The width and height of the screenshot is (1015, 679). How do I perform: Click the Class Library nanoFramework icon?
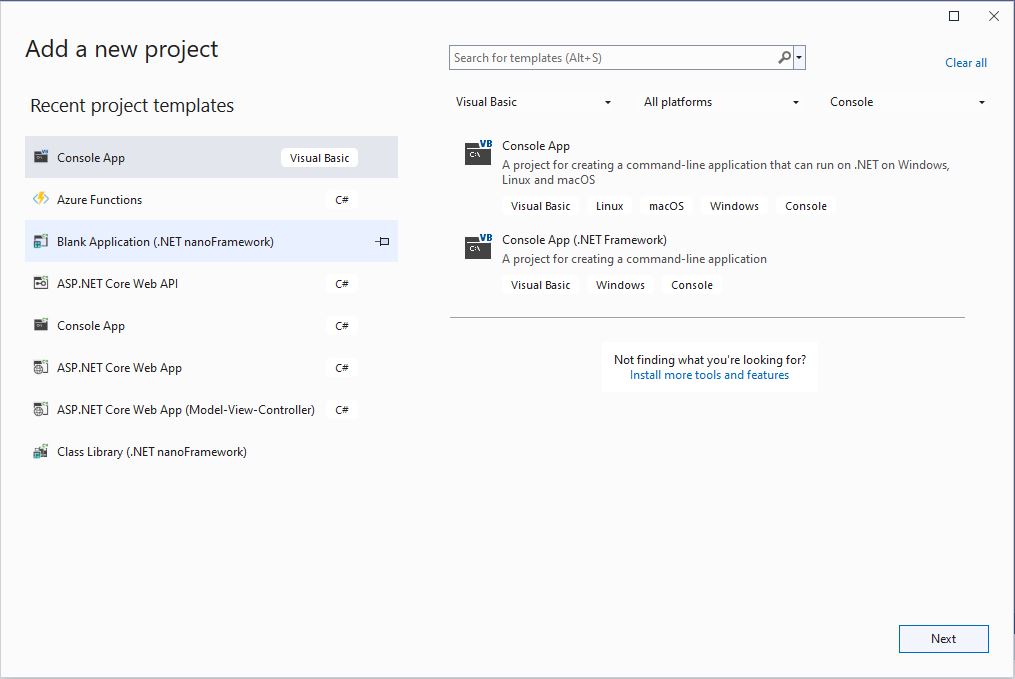coord(41,452)
